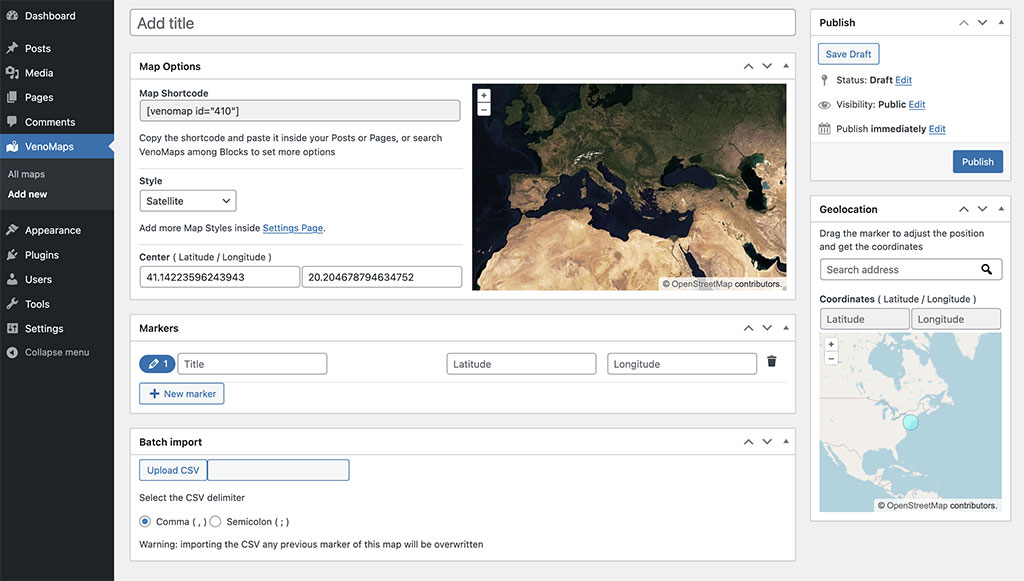Click the VenoMaps map icon
This screenshot has height=581, width=1024.
[12, 146]
